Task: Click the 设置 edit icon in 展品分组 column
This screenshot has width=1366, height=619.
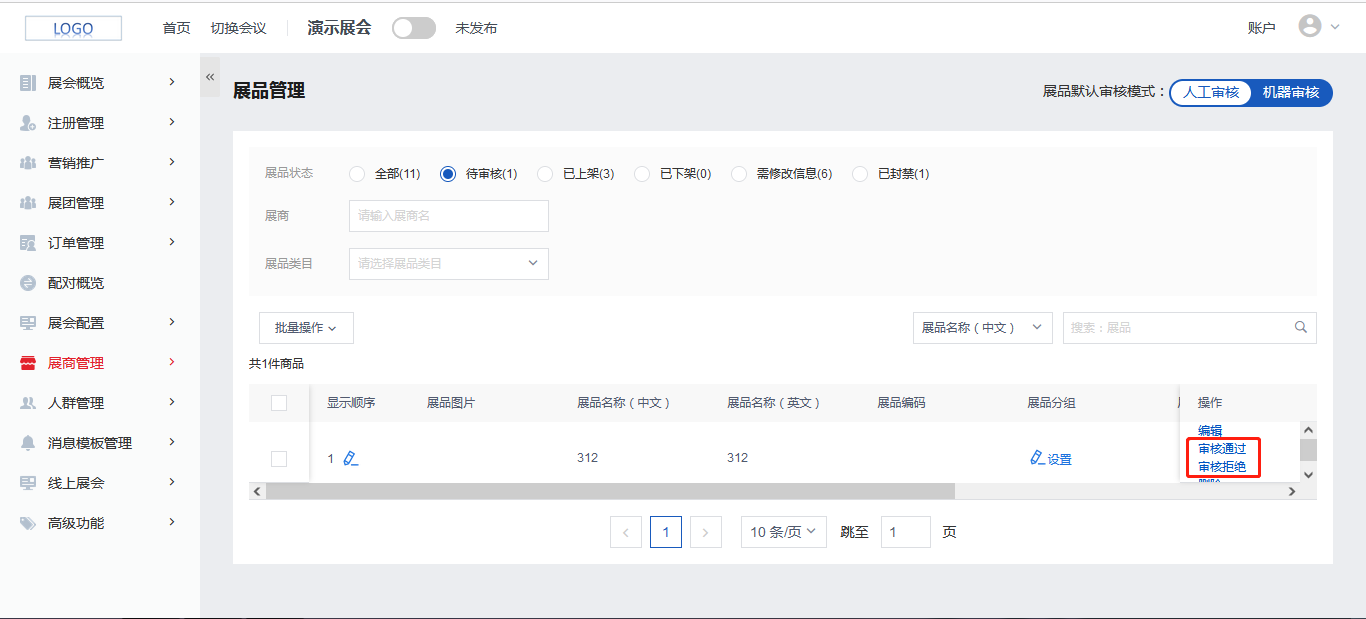Action: pos(1037,459)
